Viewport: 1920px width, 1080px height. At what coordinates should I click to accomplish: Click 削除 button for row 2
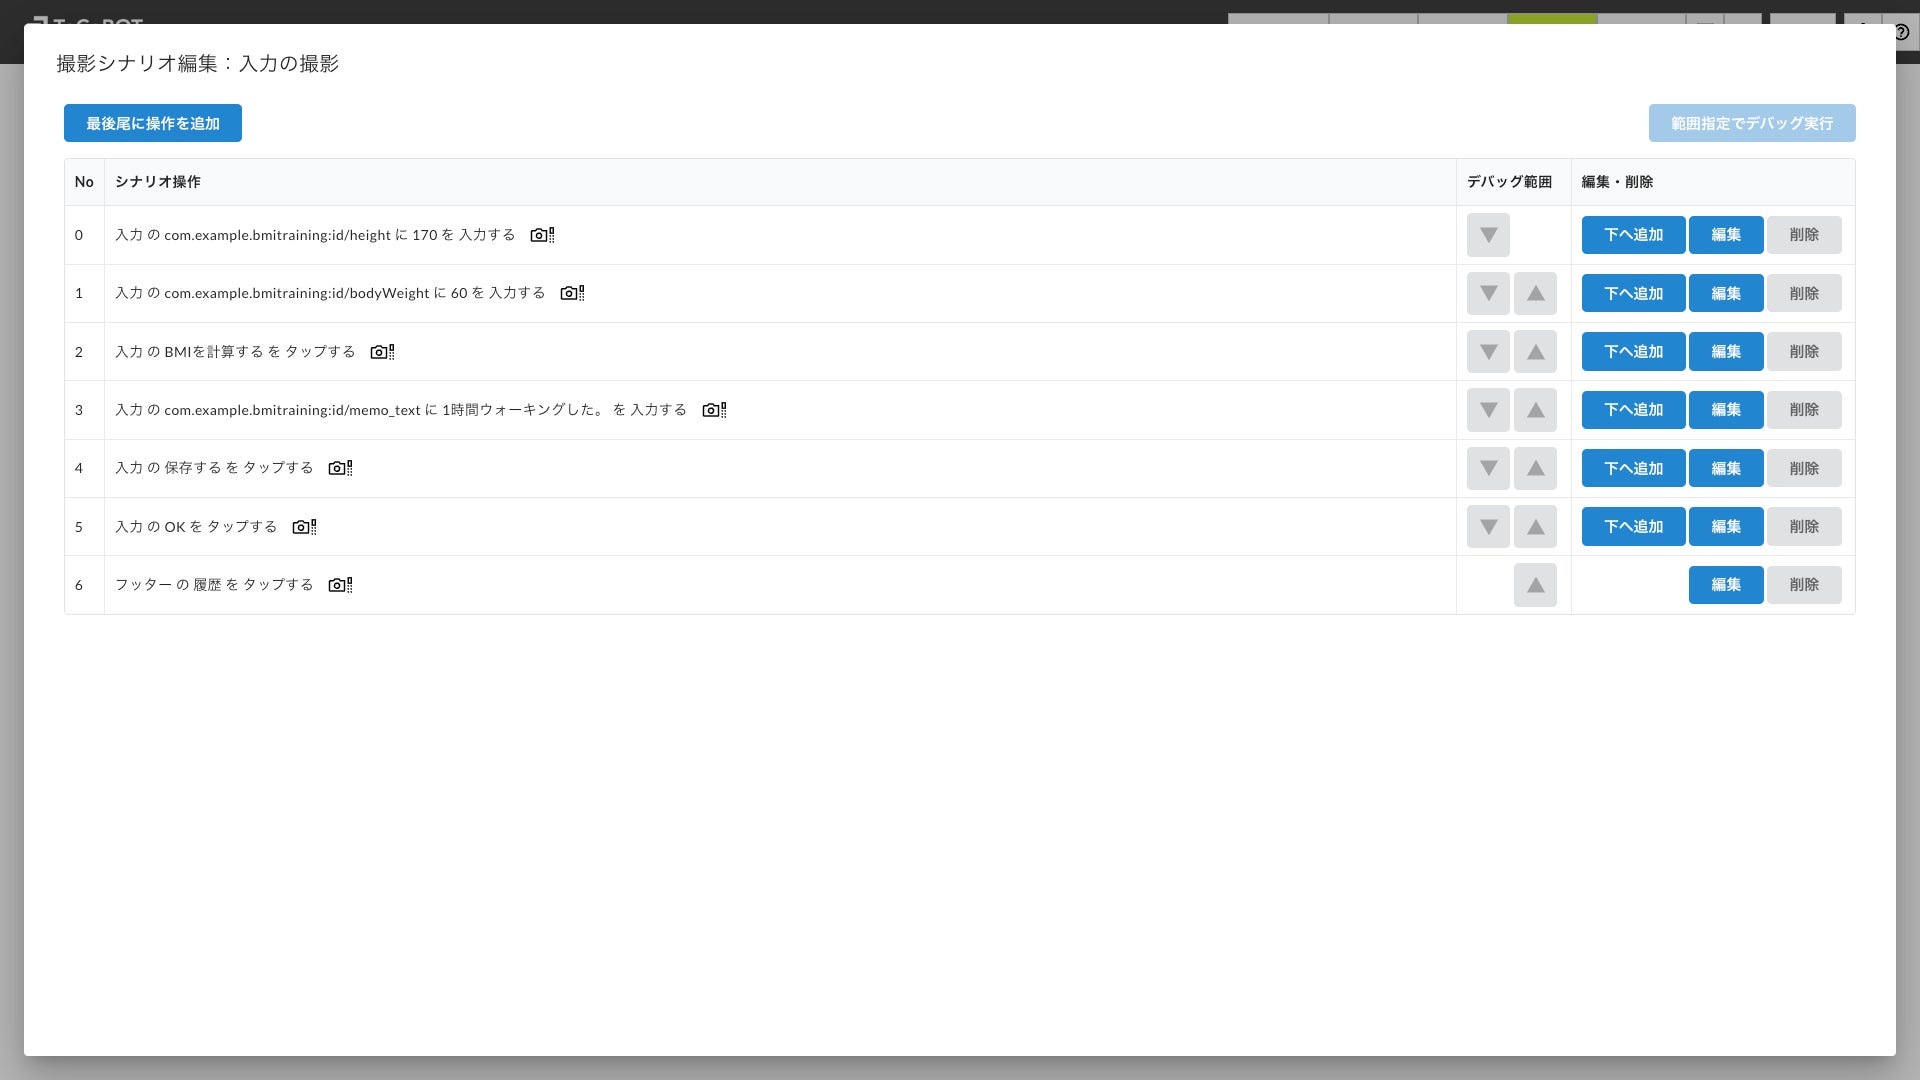1803,352
